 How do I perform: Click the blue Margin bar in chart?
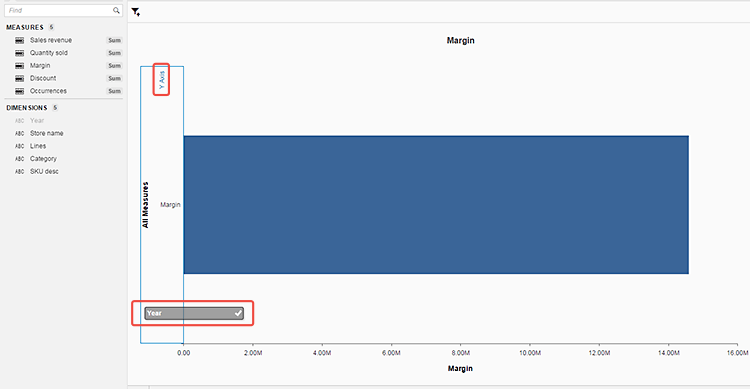click(x=436, y=205)
